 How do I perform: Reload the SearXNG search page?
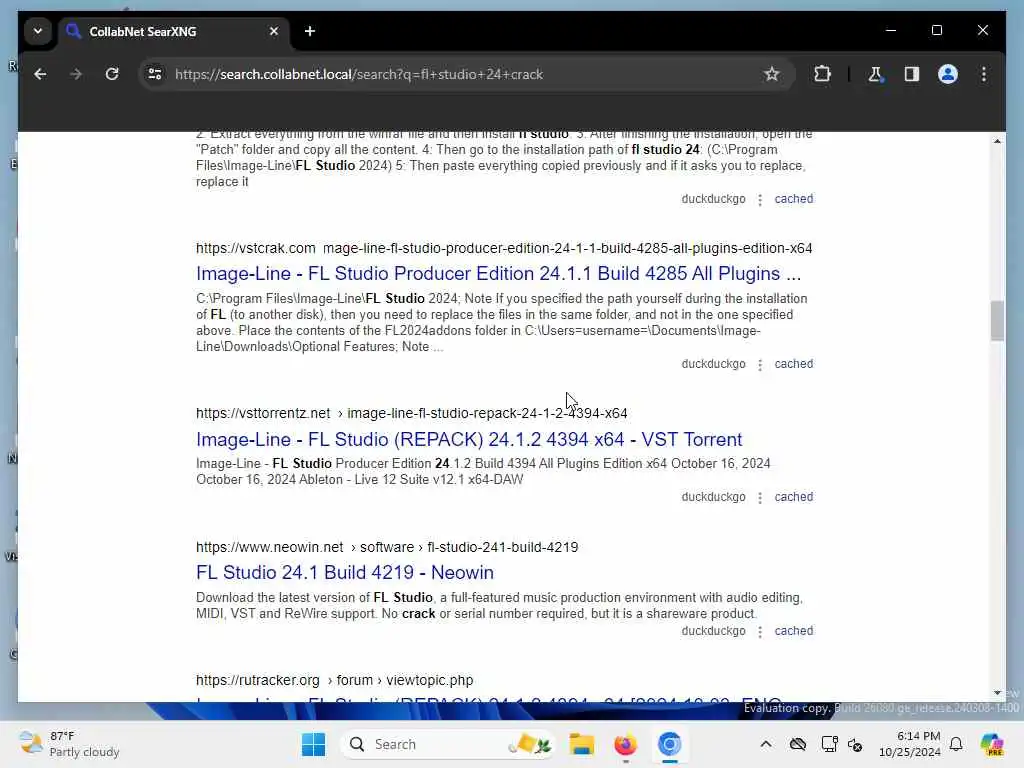(x=112, y=74)
